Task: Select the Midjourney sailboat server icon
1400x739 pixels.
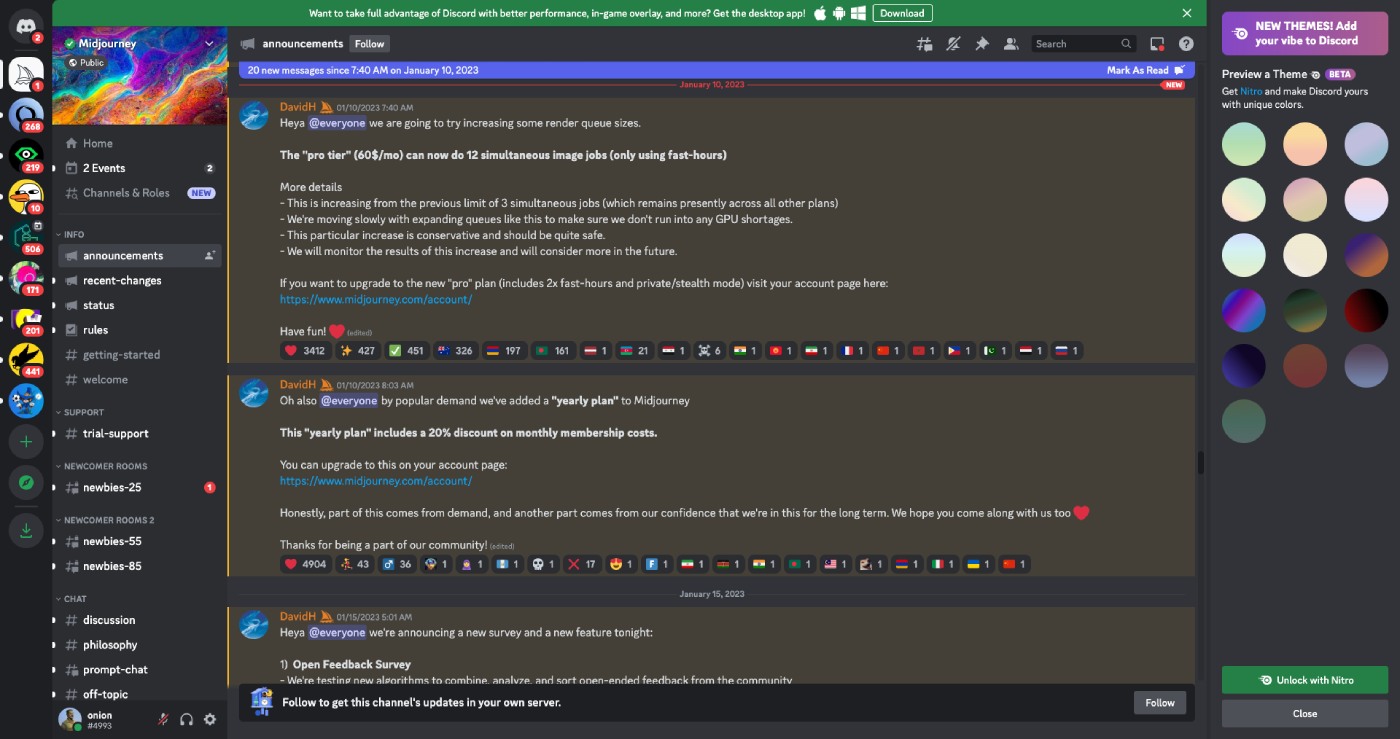Action: [x=26, y=74]
